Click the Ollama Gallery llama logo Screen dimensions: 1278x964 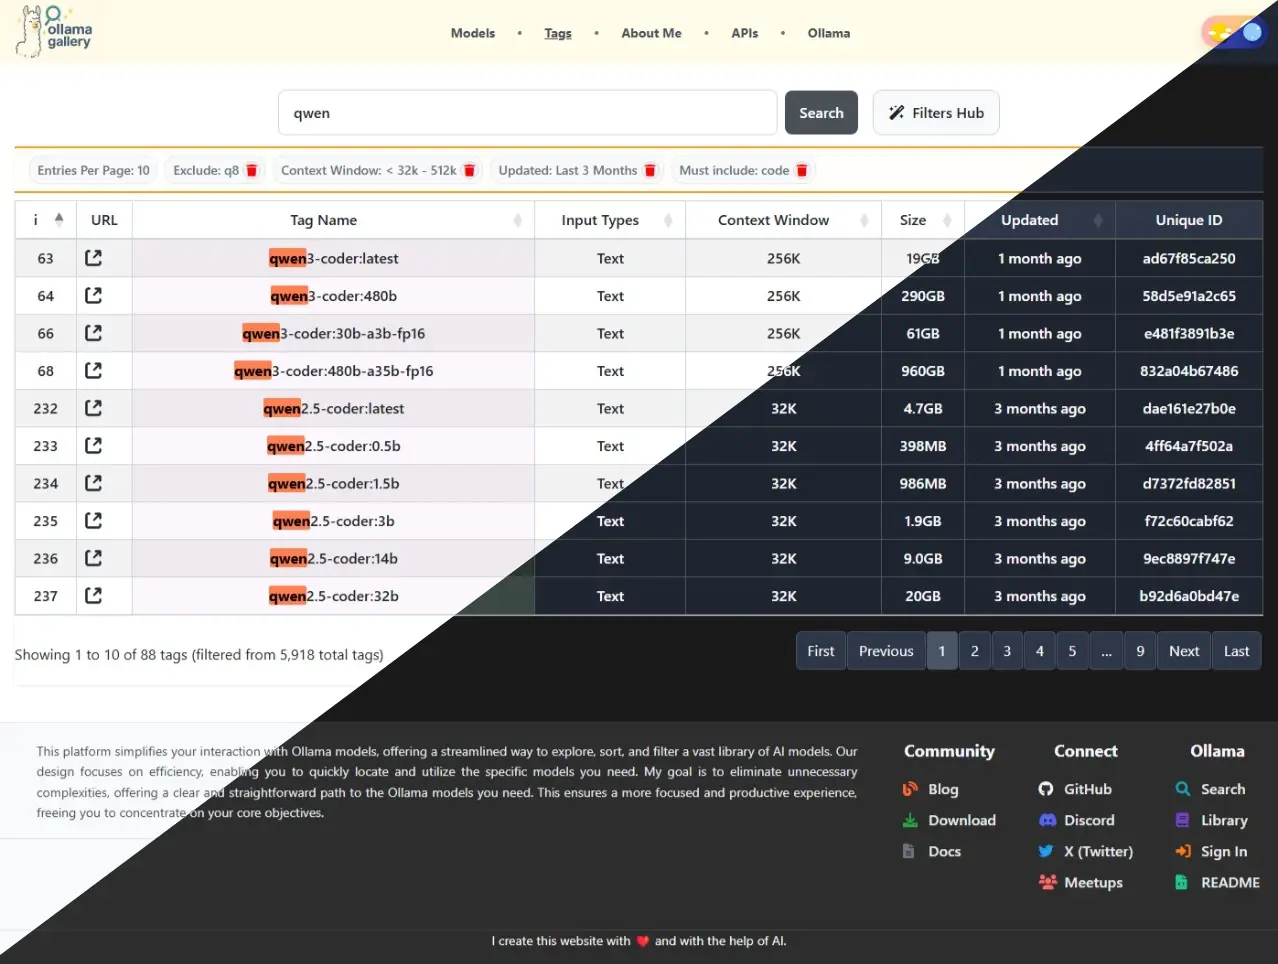point(55,31)
